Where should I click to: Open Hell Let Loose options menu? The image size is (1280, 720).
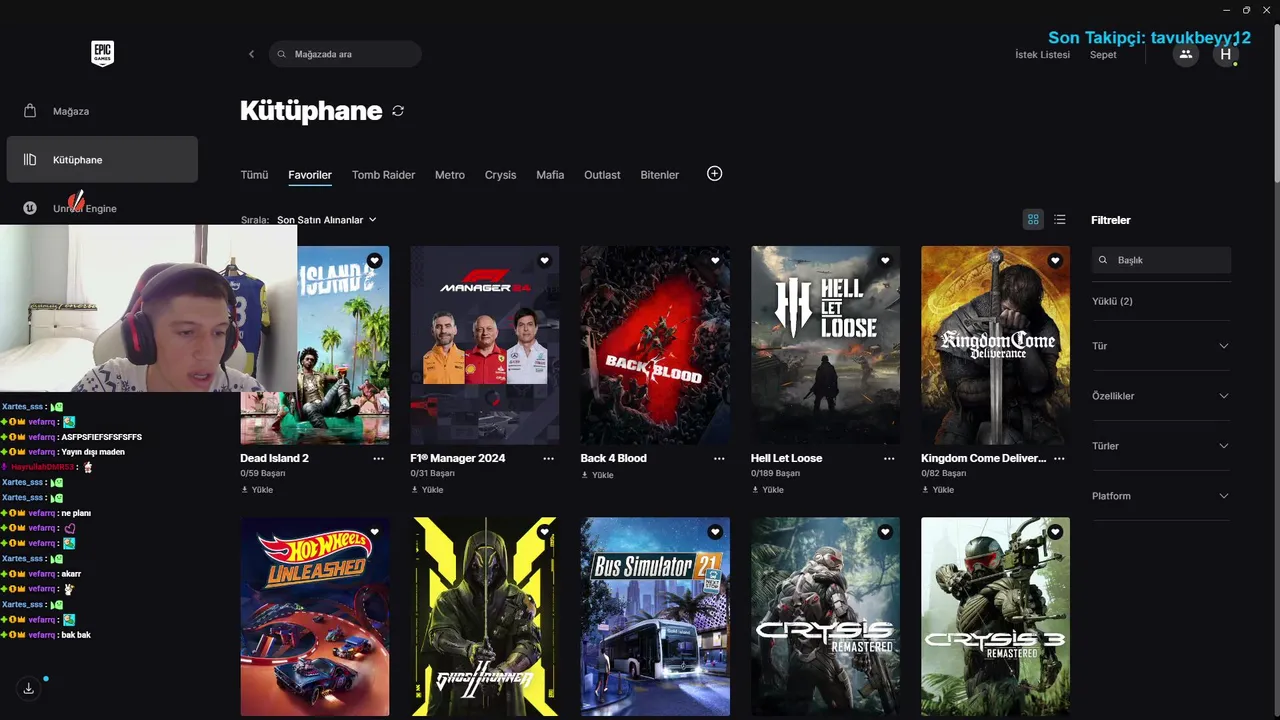889,458
